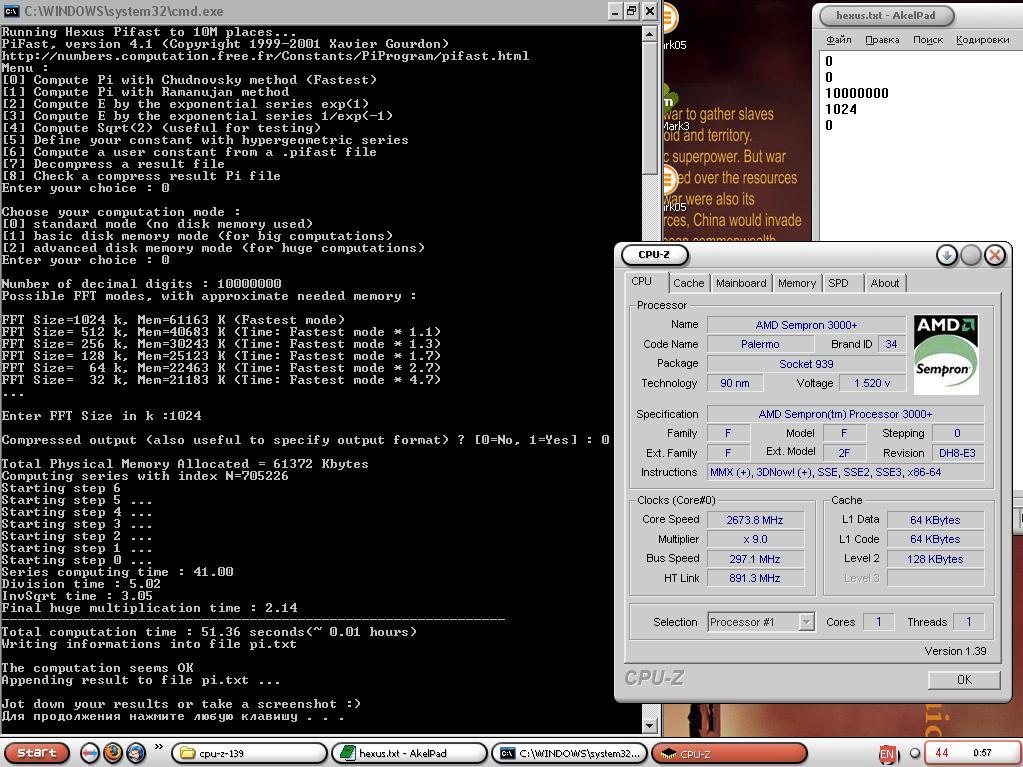The height and width of the screenshot is (767, 1023).
Task: Click the CPU-Z title label
Action: click(654, 255)
